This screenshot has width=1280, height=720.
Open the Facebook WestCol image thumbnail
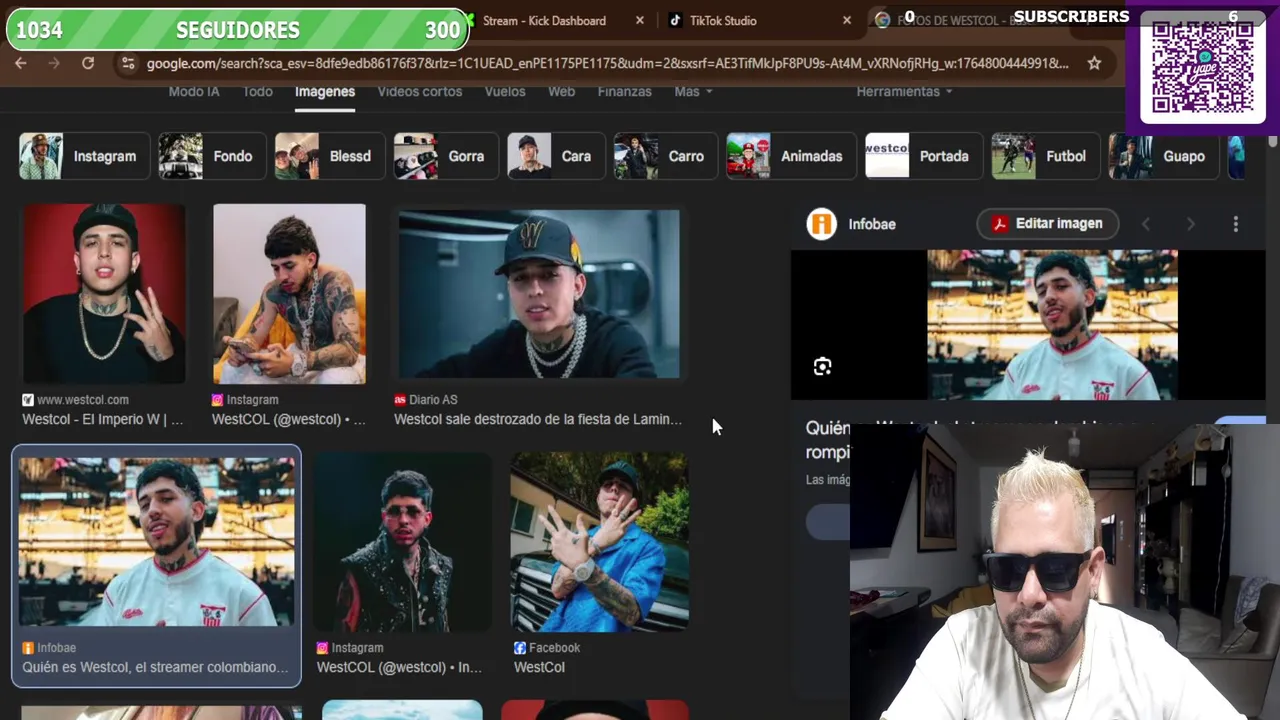[599, 542]
